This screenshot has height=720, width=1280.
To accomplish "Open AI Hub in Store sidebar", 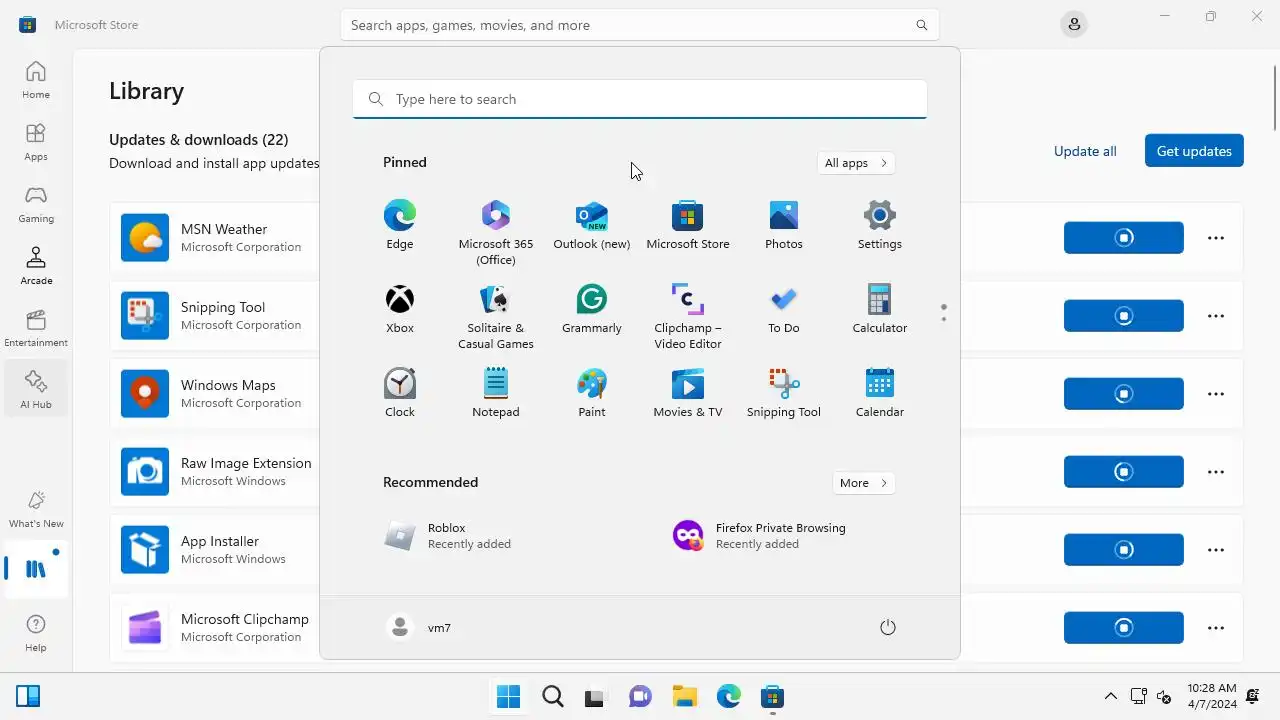I will (x=36, y=390).
